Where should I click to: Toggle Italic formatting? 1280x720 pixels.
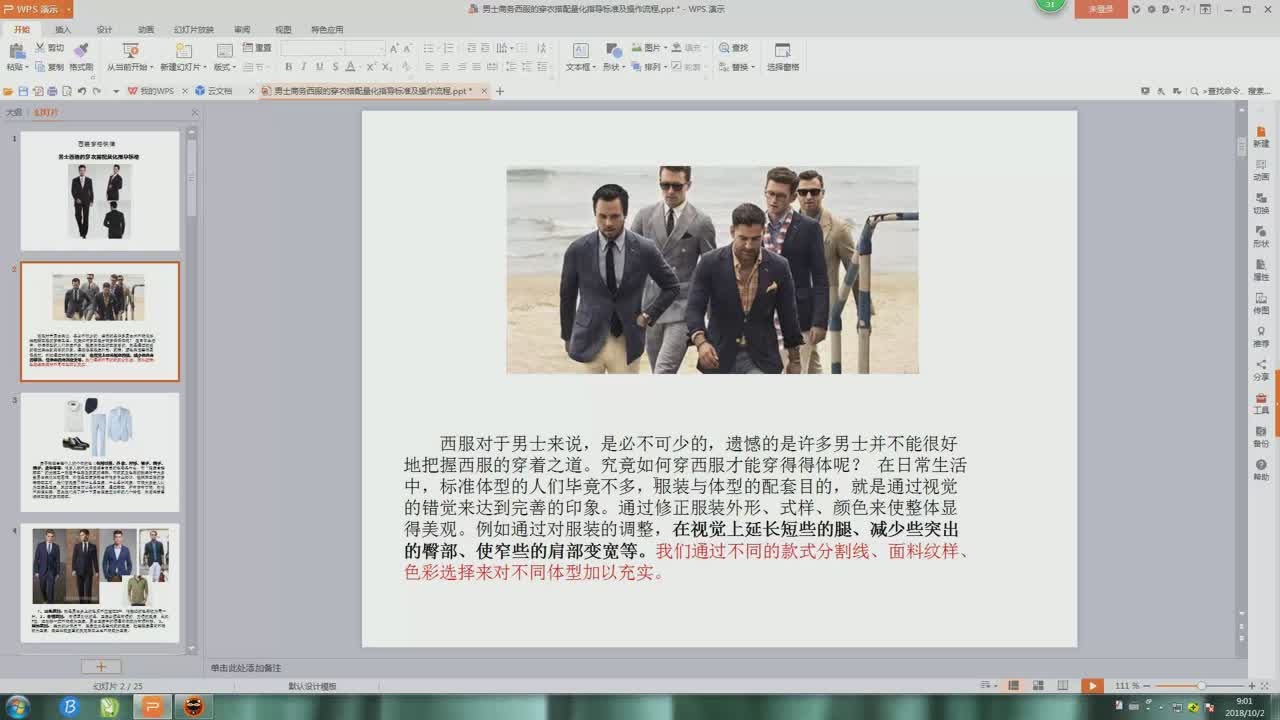[x=304, y=67]
